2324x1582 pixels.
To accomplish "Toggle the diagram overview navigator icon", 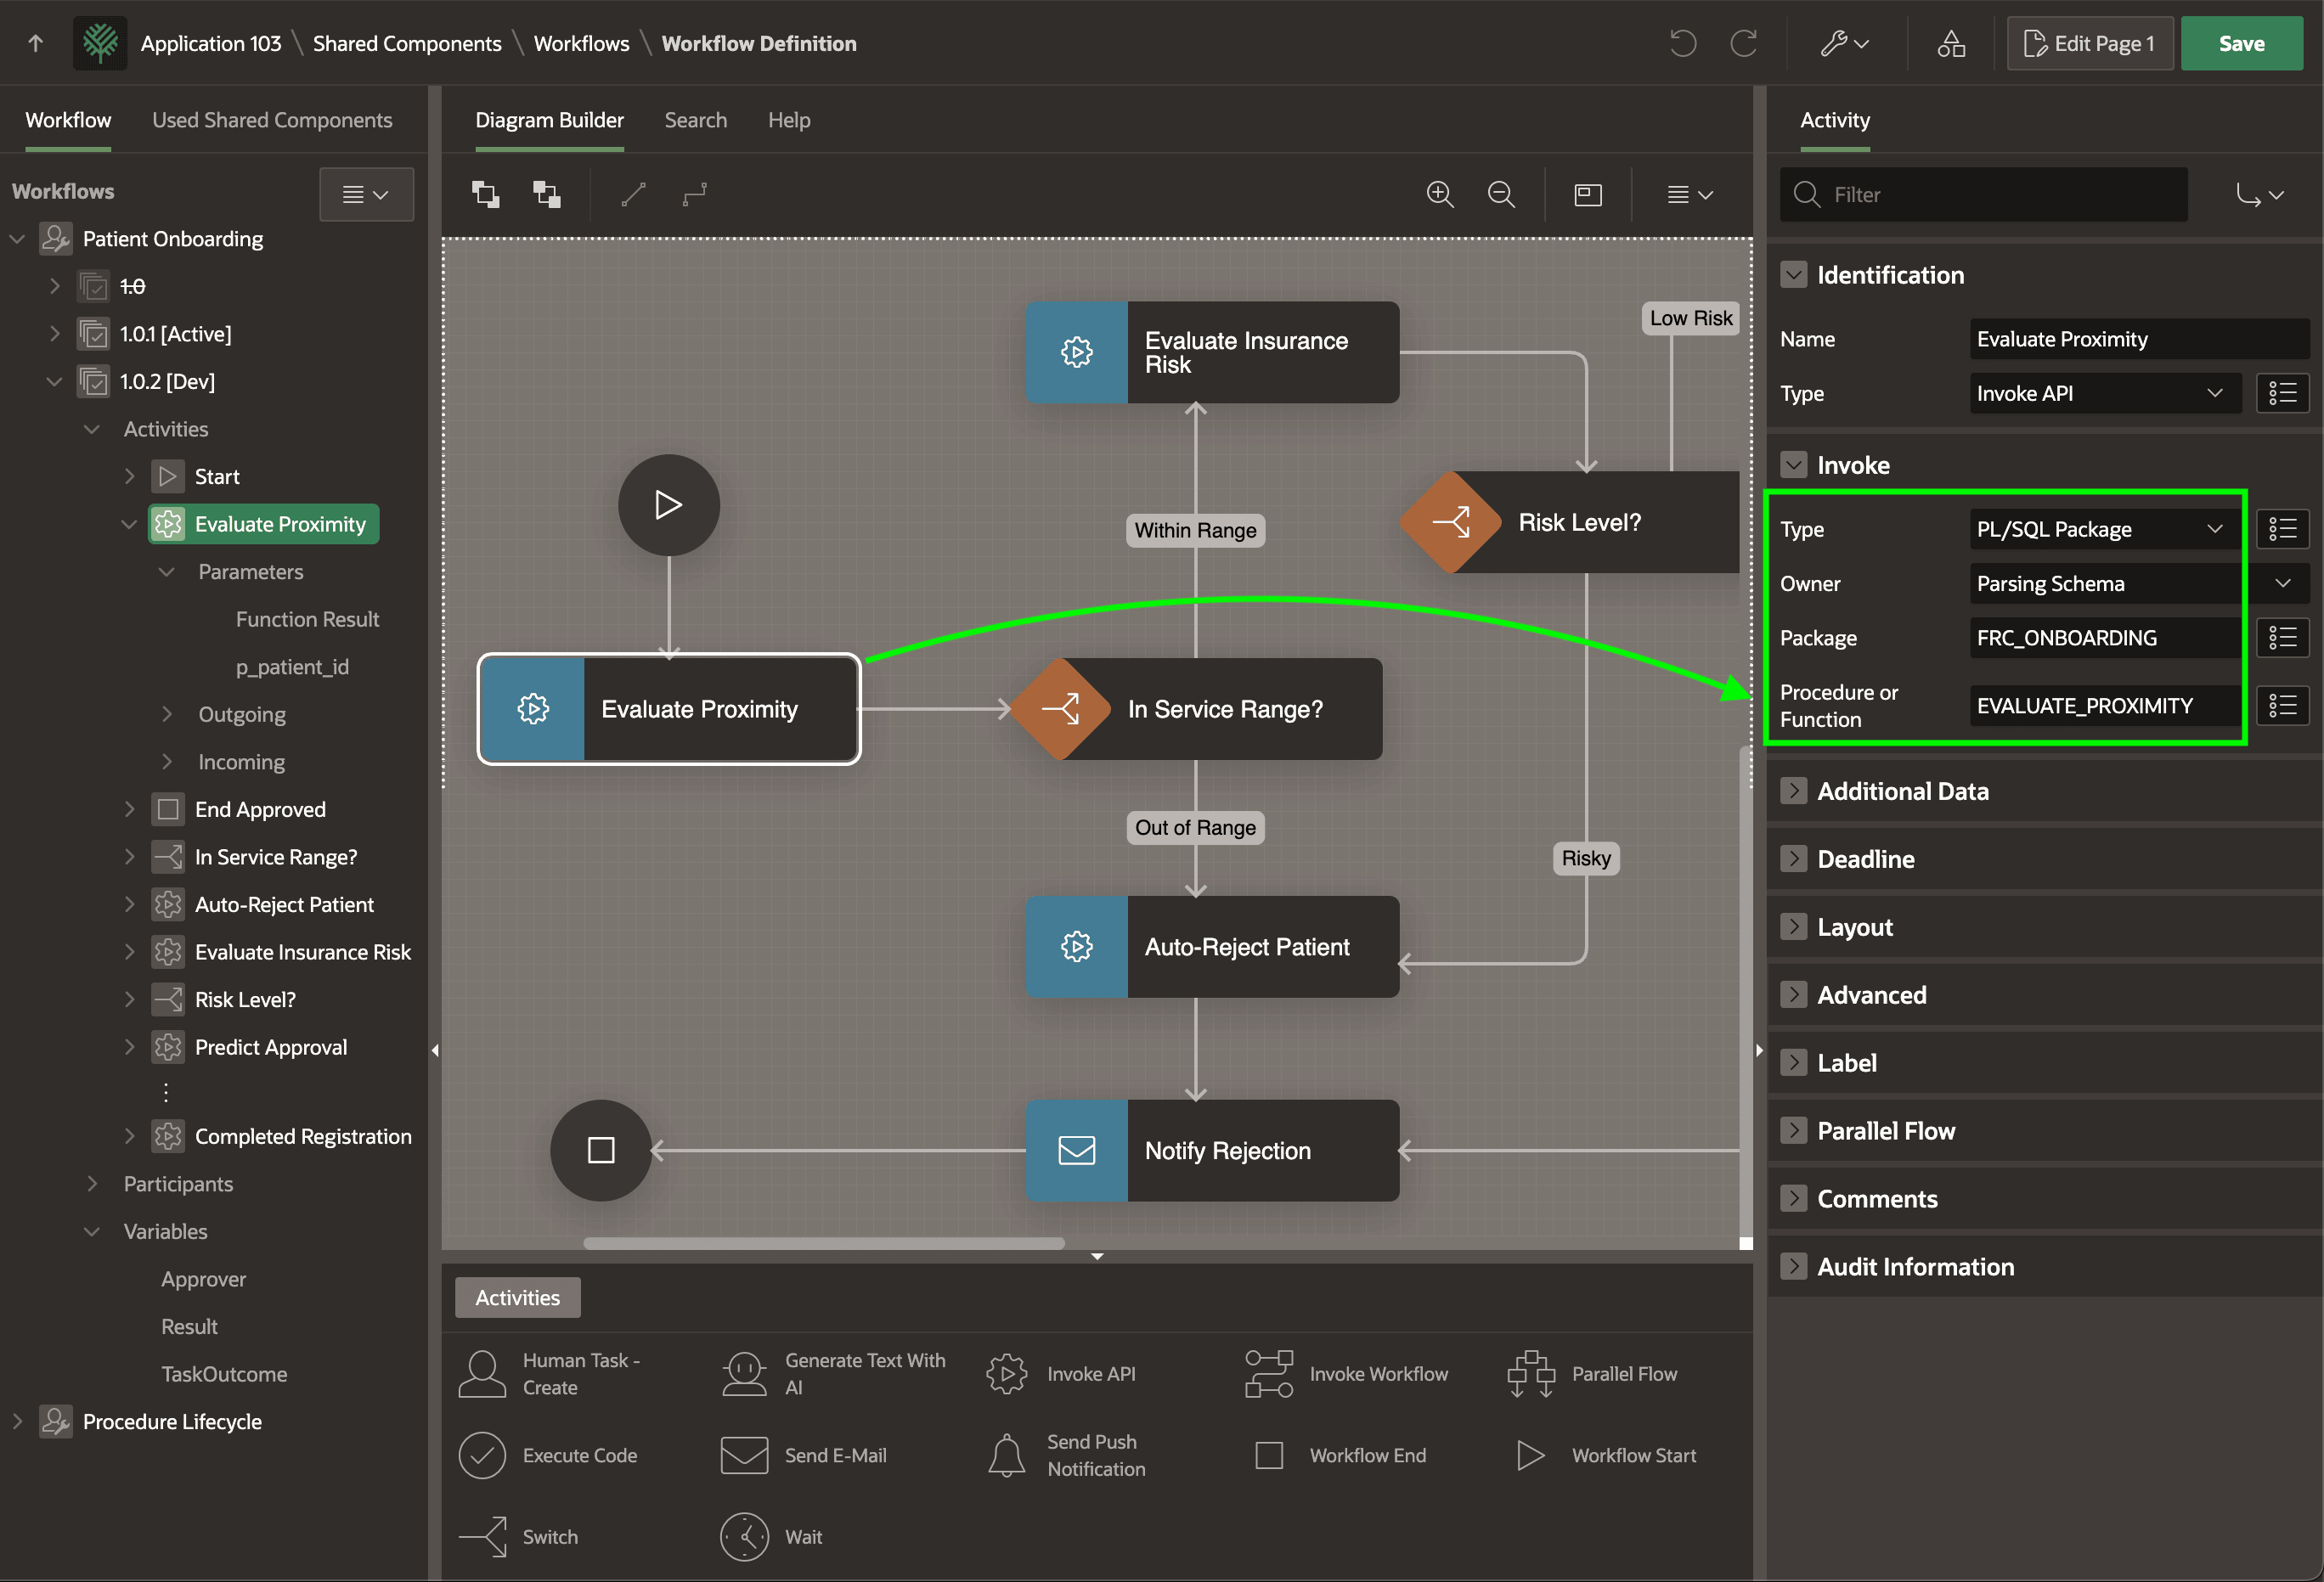I will 1588,194.
